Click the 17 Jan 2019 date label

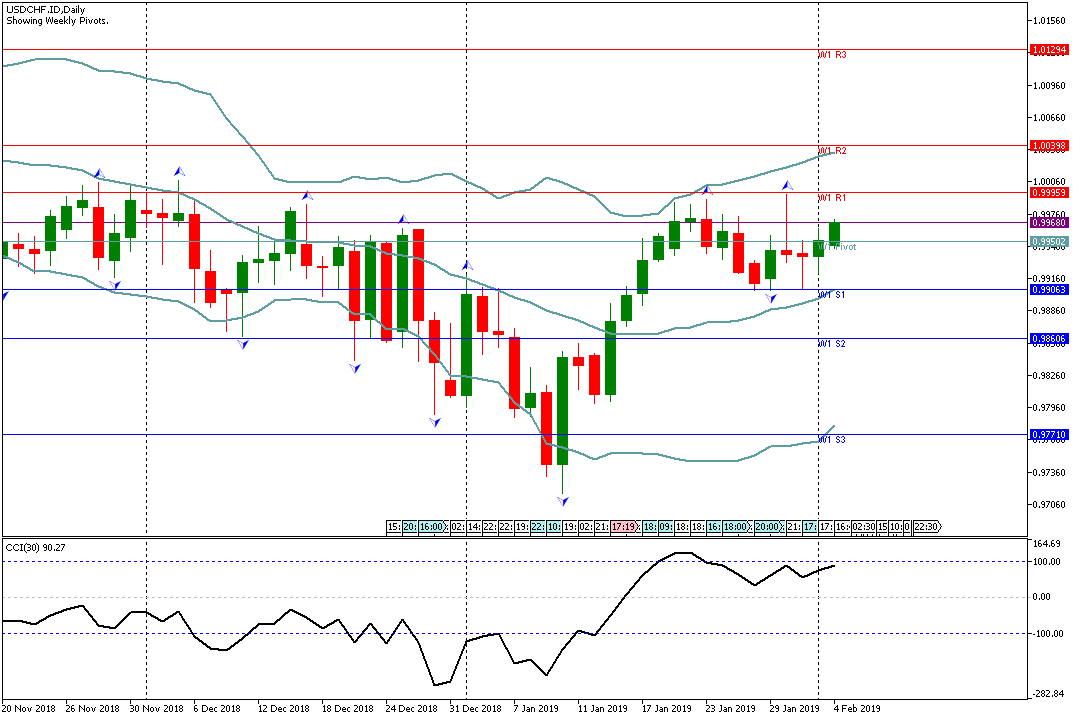666,708
